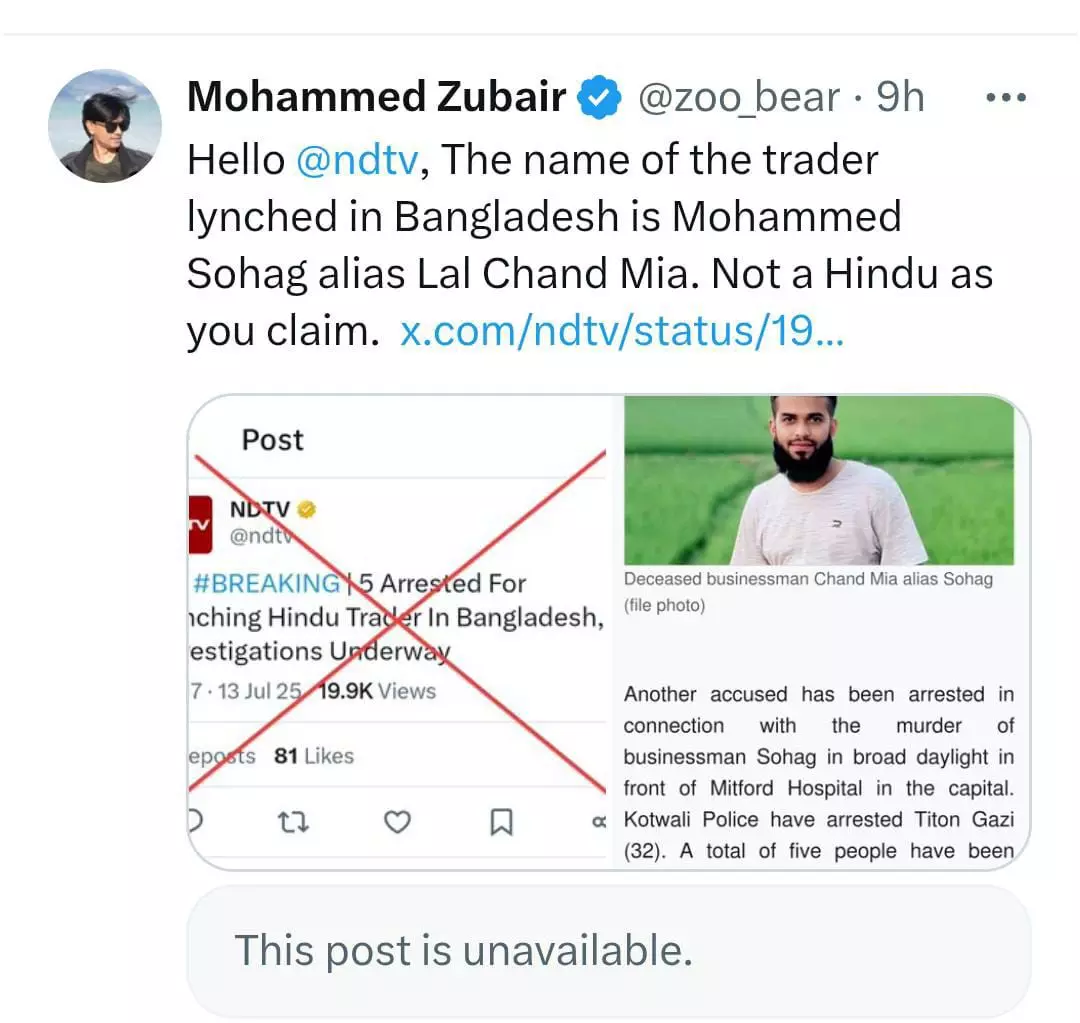Viewport: 1080px width, 1023px height.
Task: Open the @zoo_bear handle
Action: click(739, 98)
